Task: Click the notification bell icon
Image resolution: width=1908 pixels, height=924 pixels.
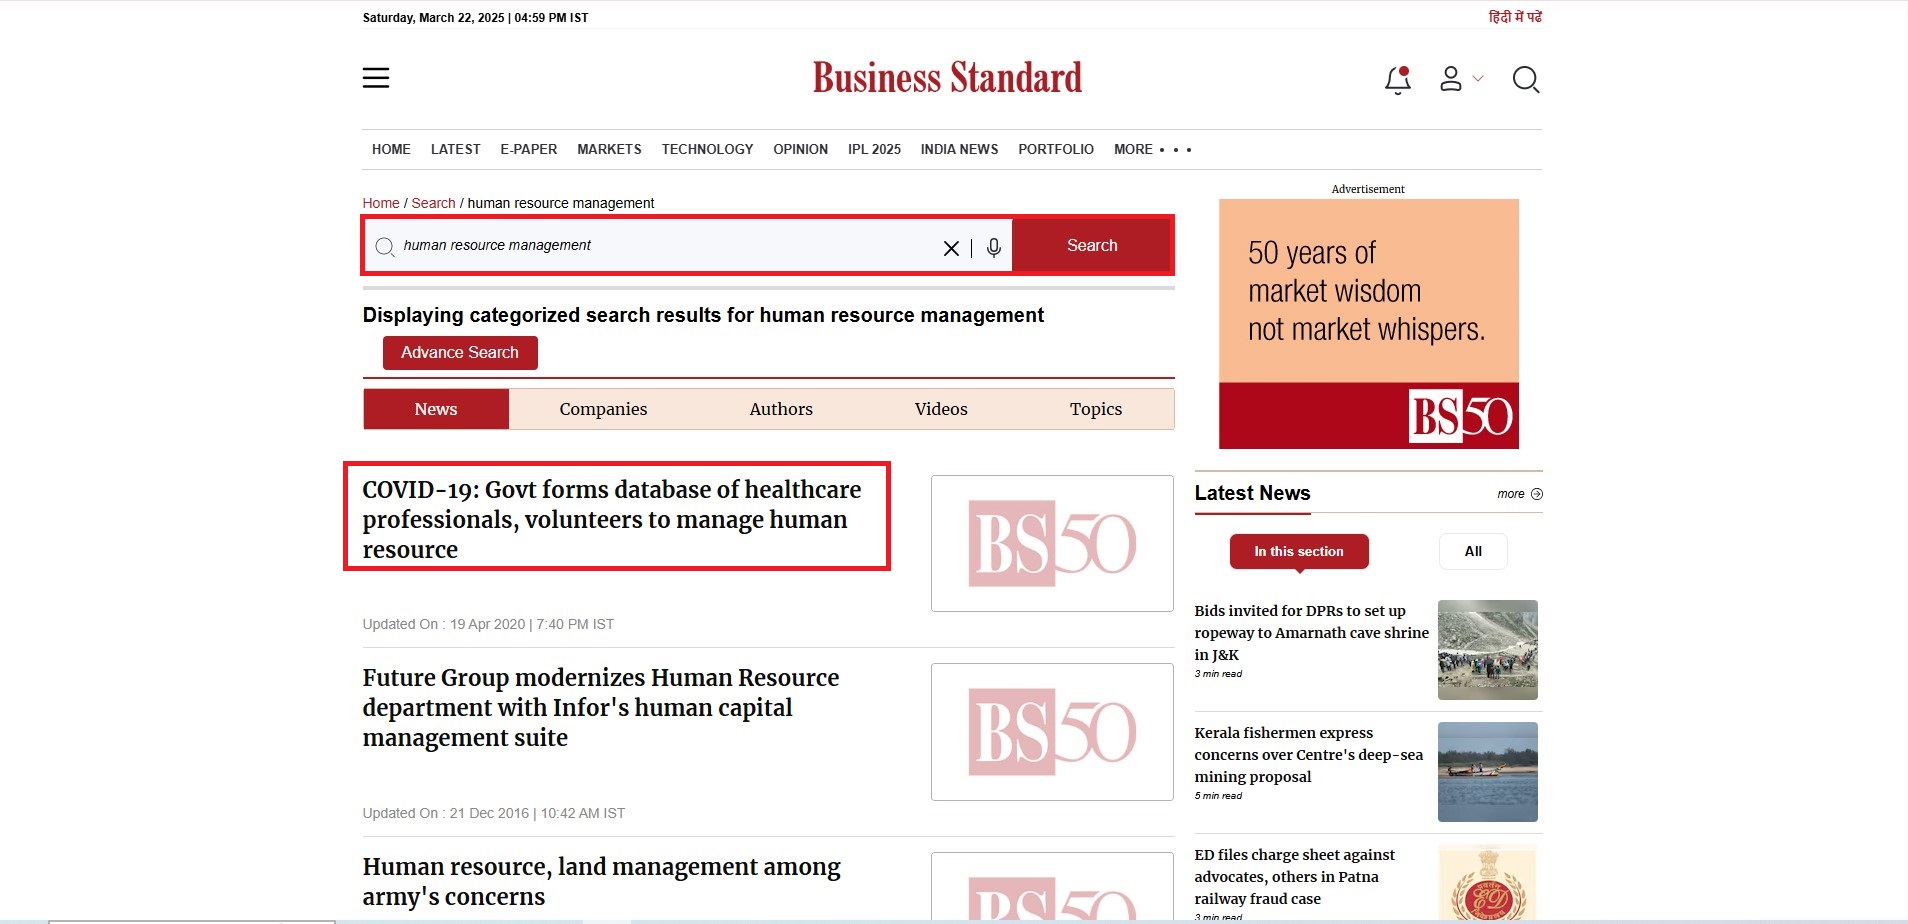Action: pos(1397,80)
